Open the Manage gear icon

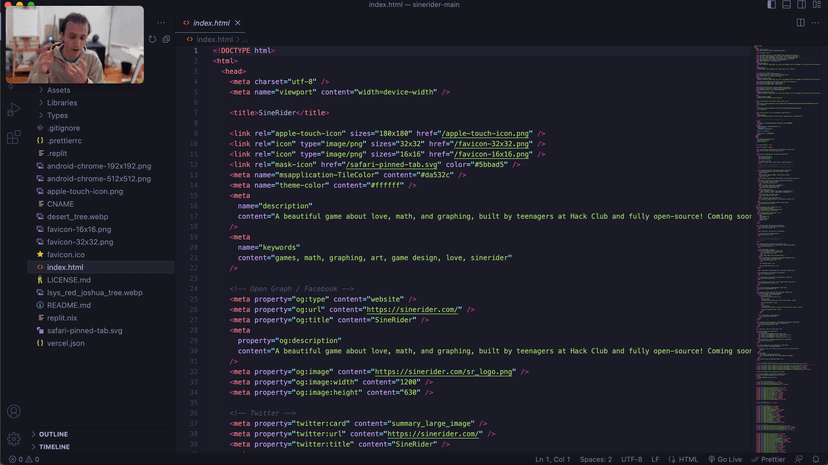(x=14, y=439)
